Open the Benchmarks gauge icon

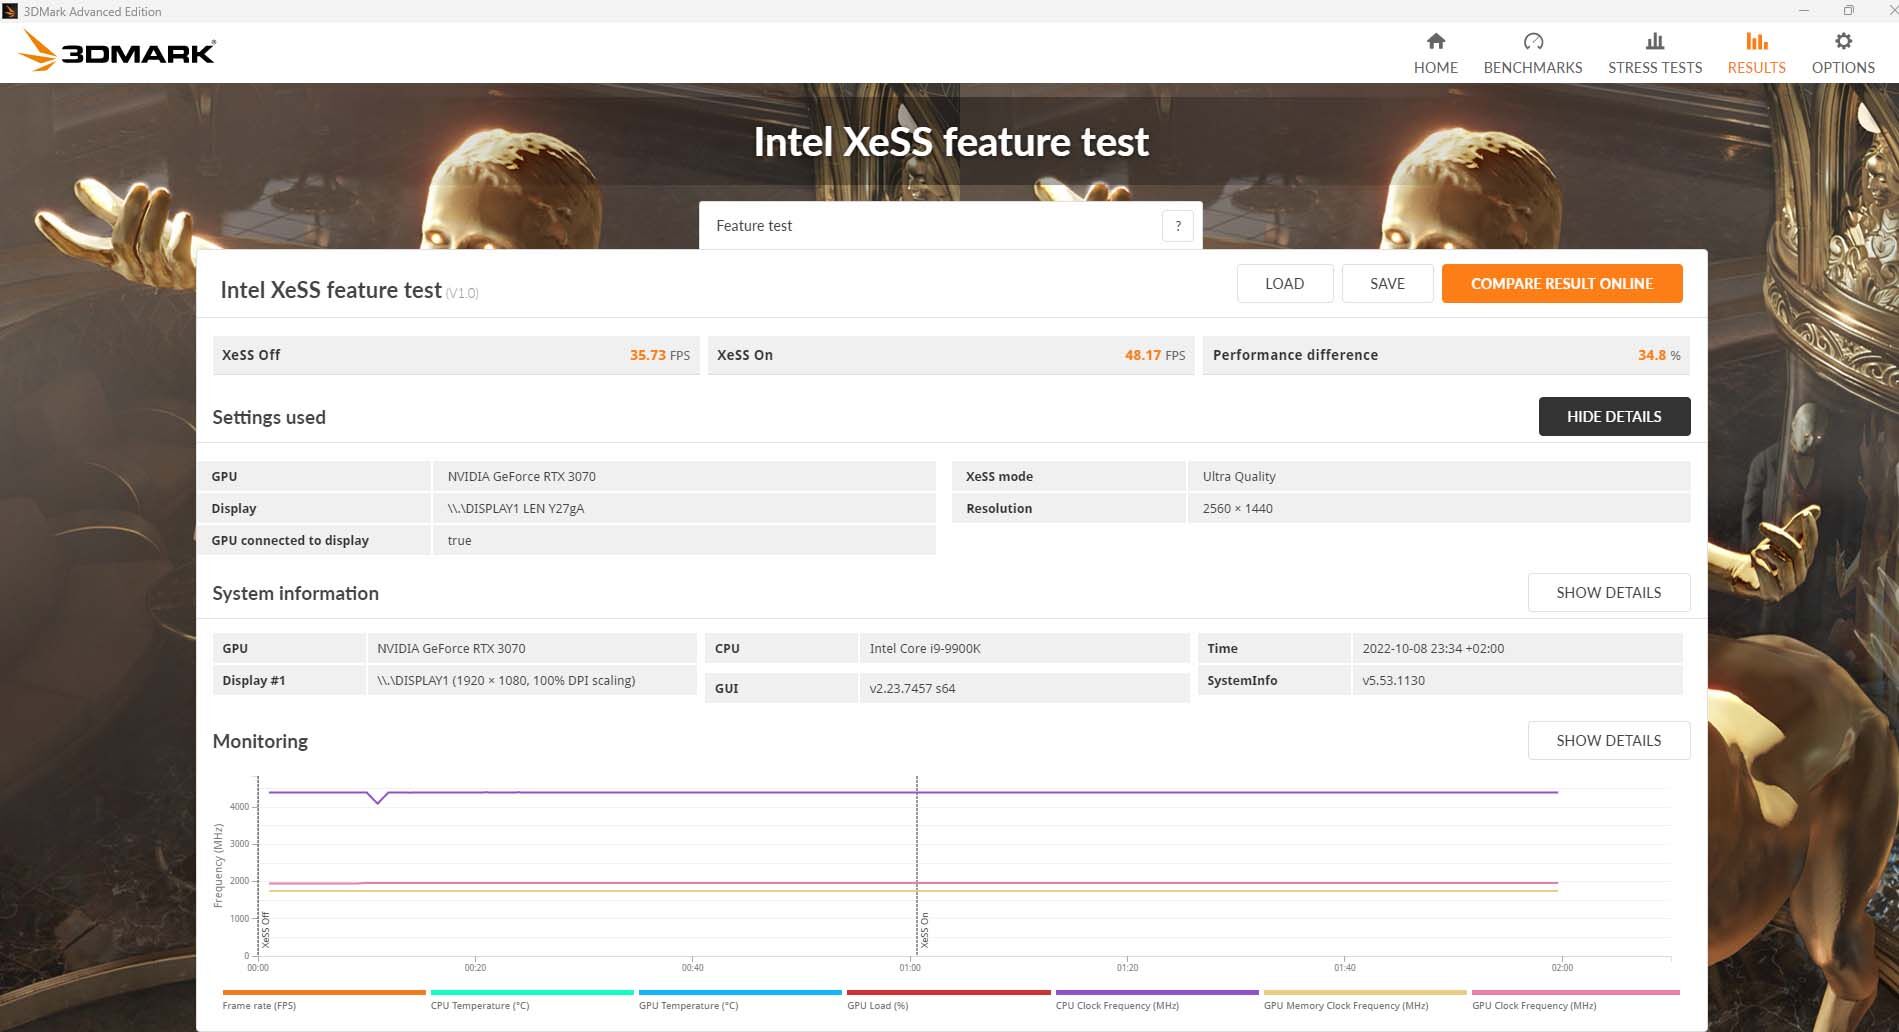[1533, 41]
